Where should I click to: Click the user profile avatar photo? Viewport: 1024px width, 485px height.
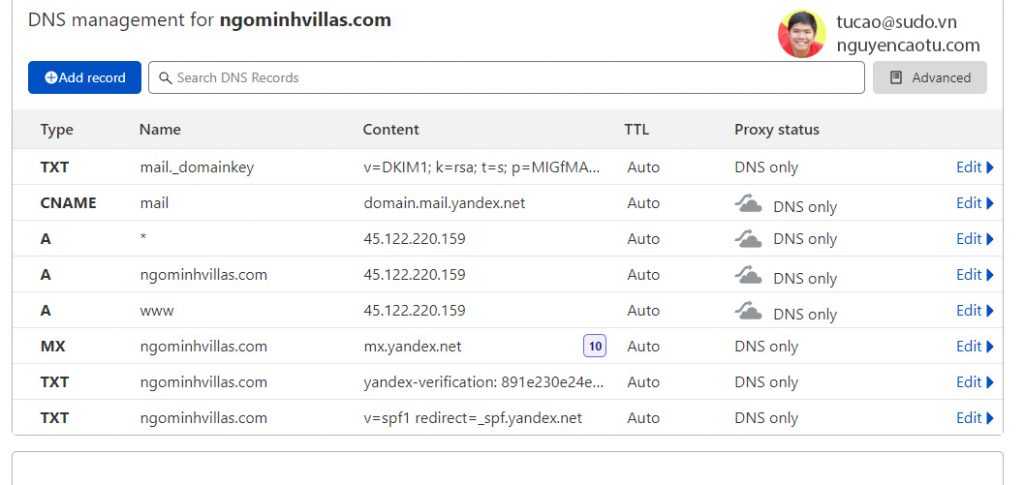[x=802, y=34]
